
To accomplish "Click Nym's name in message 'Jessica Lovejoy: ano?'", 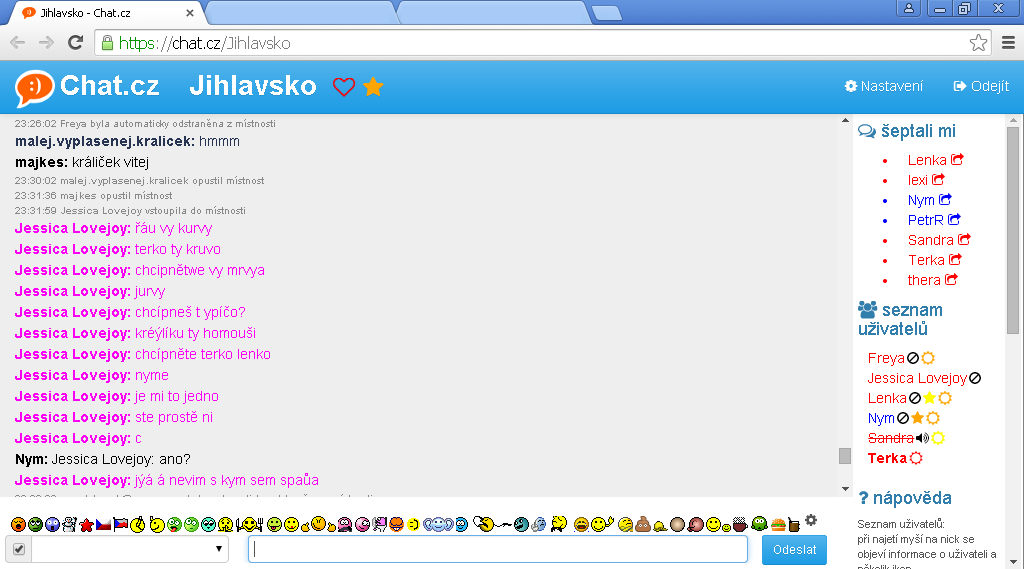I will (x=31, y=459).
